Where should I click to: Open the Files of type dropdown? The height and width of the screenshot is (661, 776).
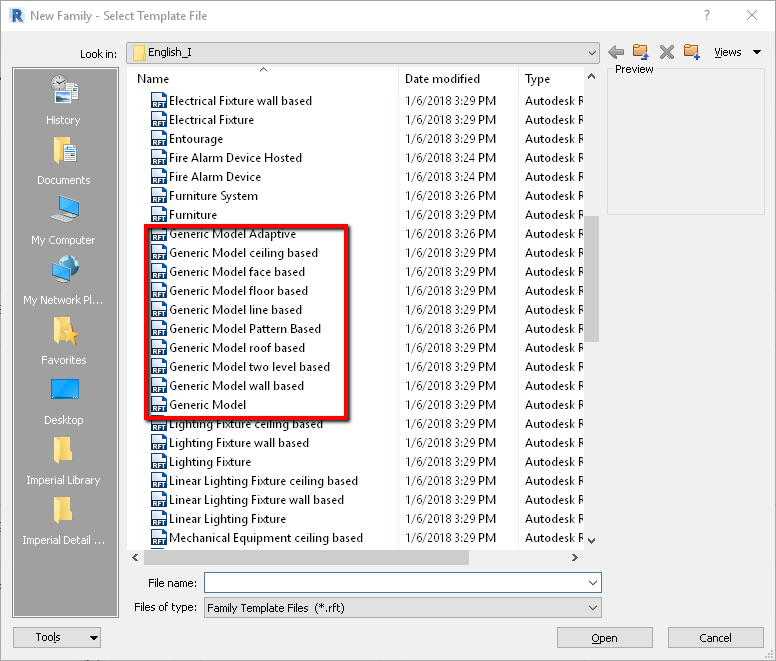[x=593, y=608]
